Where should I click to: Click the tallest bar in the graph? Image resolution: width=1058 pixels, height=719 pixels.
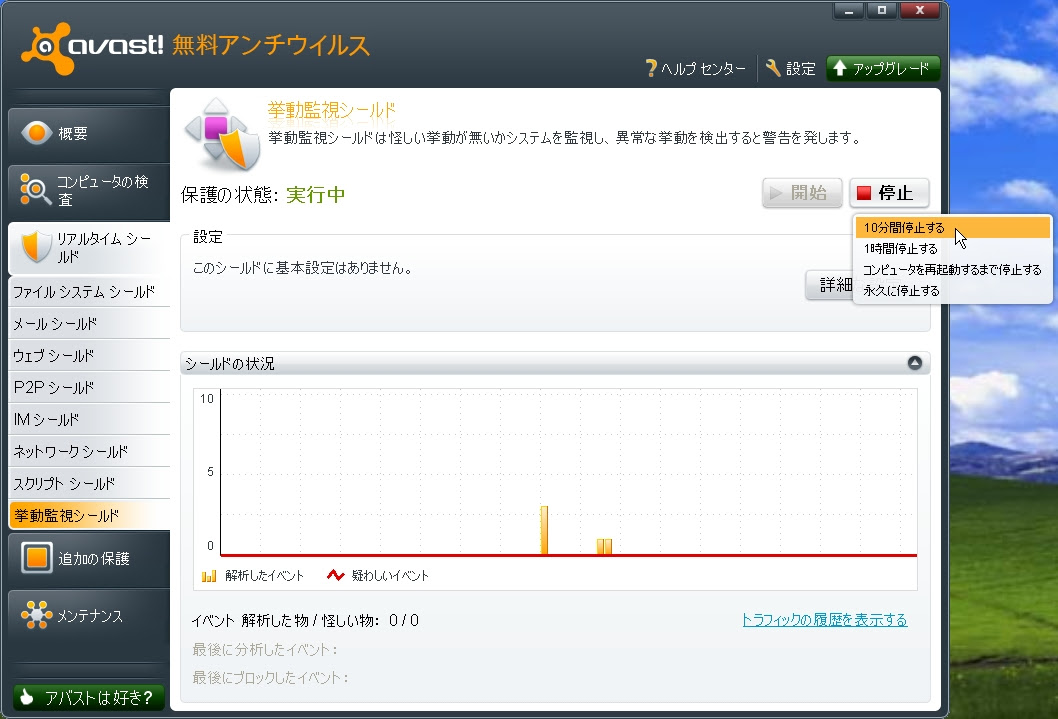[544, 530]
